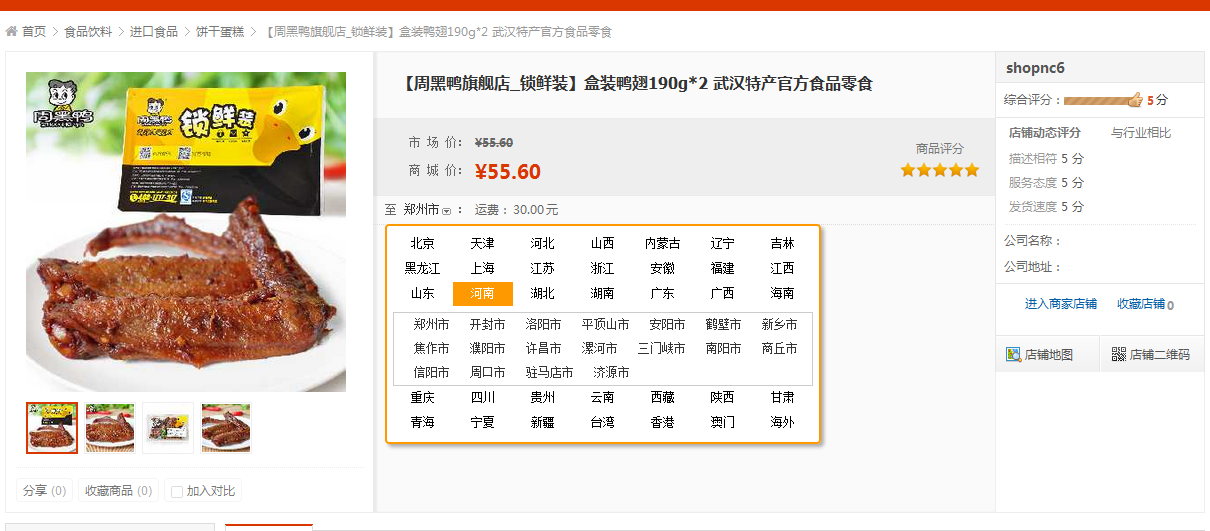Choose city 三门峡市
Viewport: 1210px width, 531px height.
coord(661,348)
